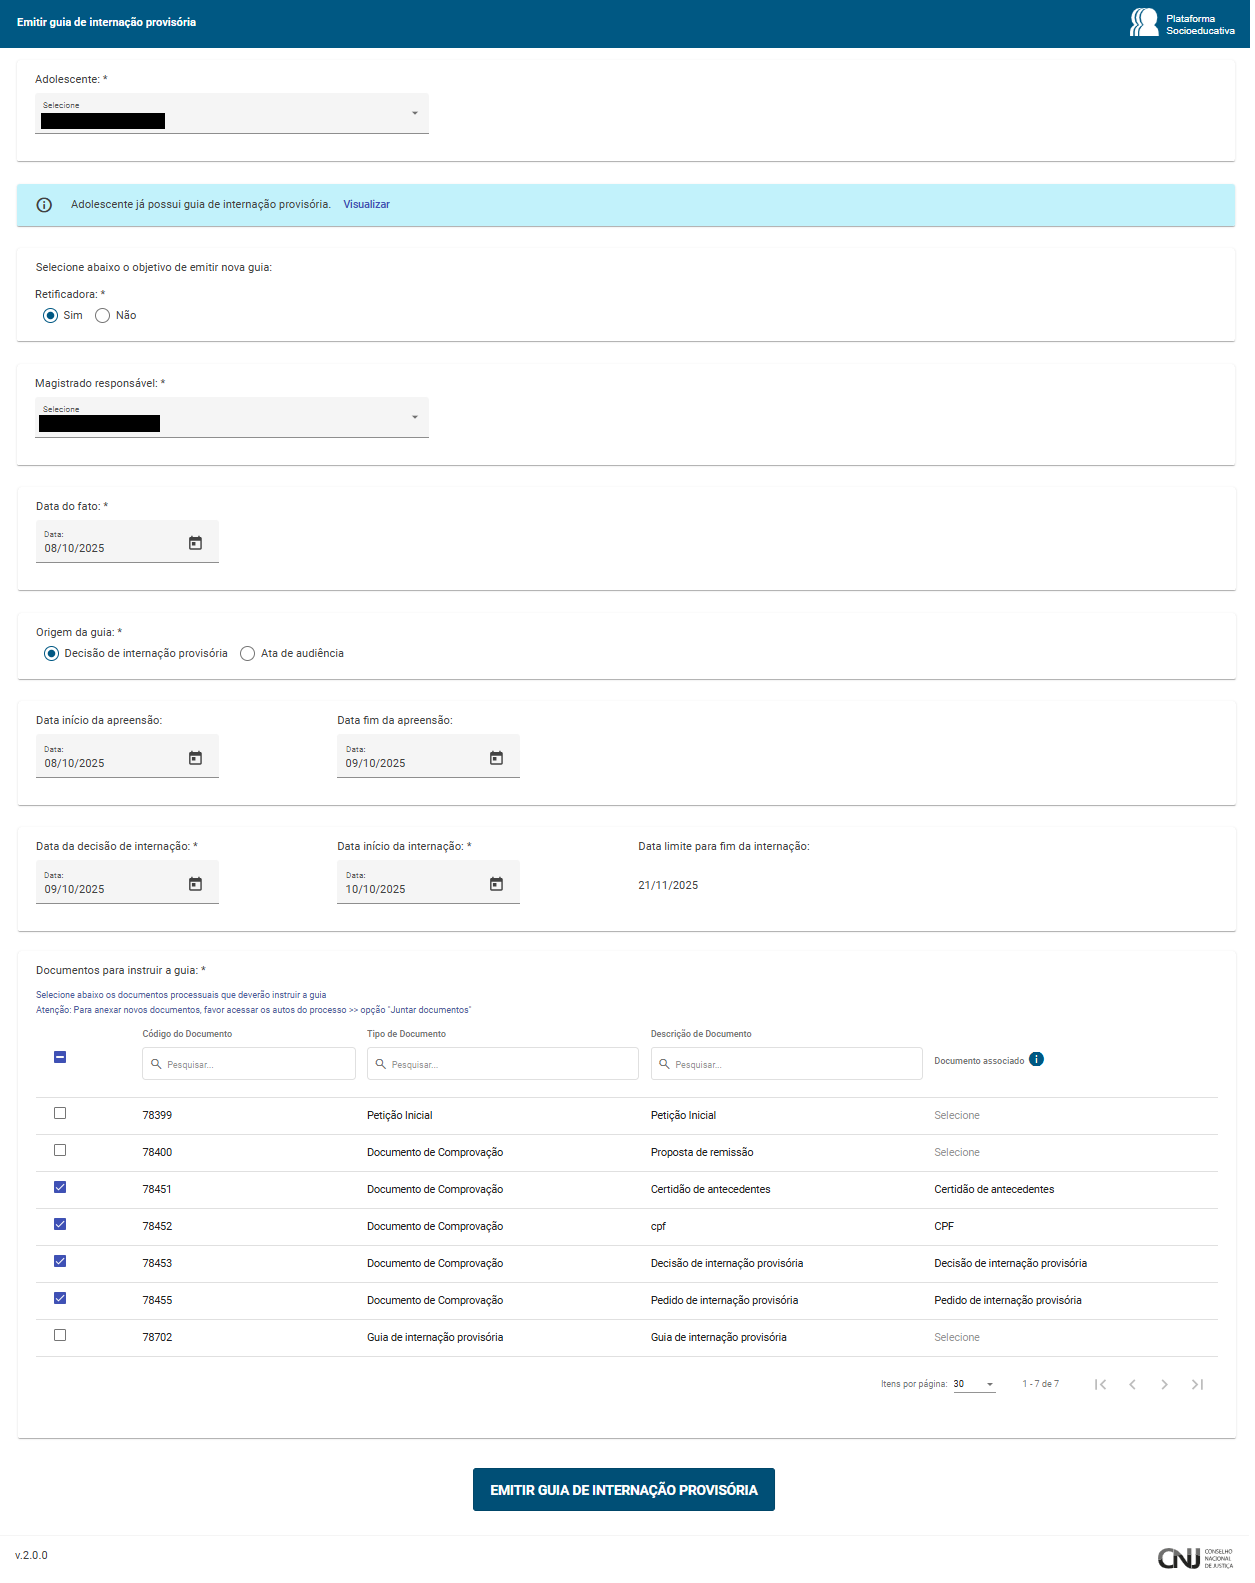Select Sim for Retificadora
Image resolution: width=1255 pixels, height=1583 pixels.
[51, 315]
